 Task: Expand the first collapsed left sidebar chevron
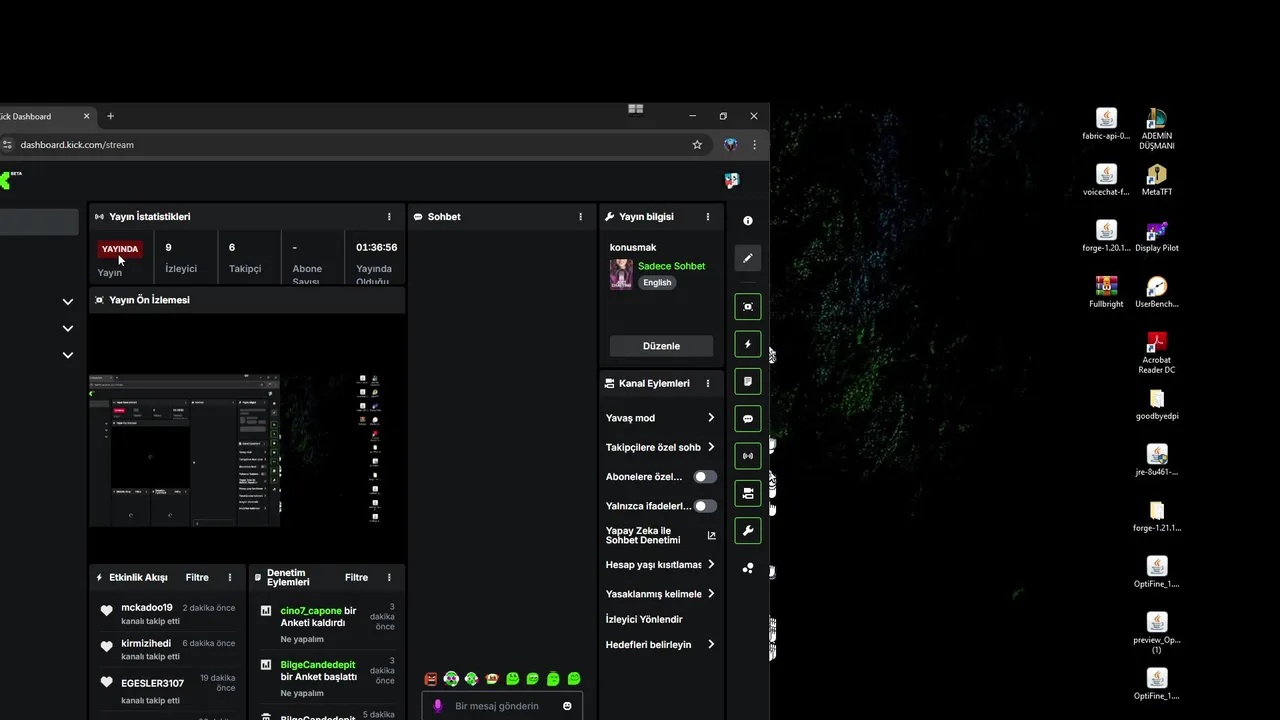[68, 302]
